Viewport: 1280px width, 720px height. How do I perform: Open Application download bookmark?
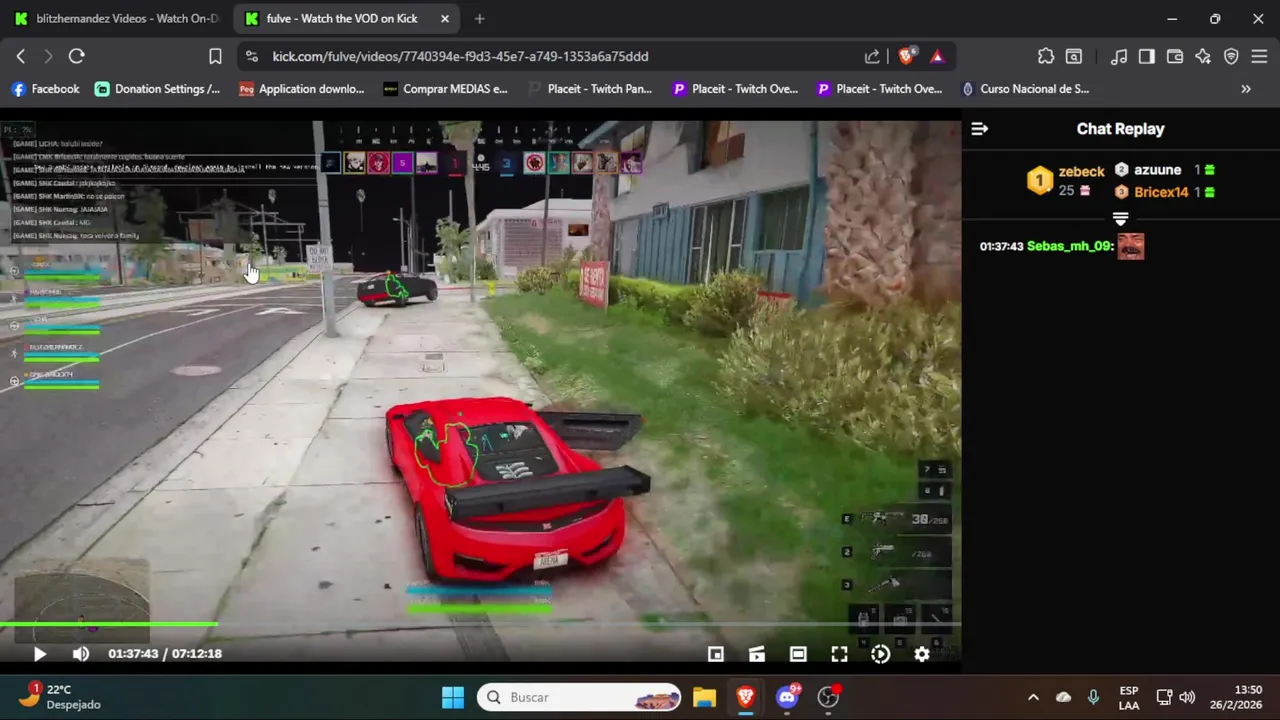click(301, 89)
